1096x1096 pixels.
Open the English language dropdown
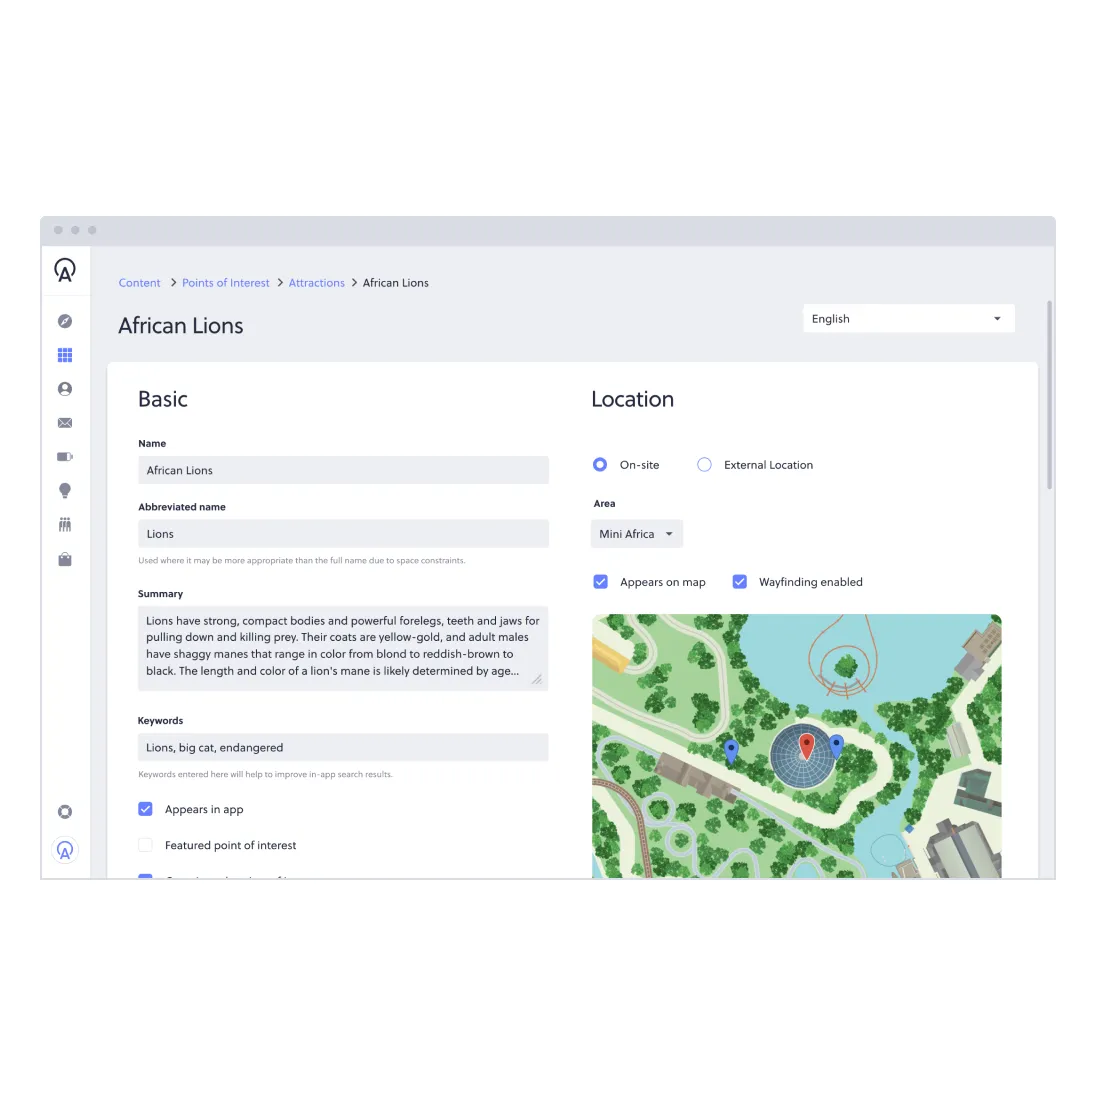coord(909,319)
